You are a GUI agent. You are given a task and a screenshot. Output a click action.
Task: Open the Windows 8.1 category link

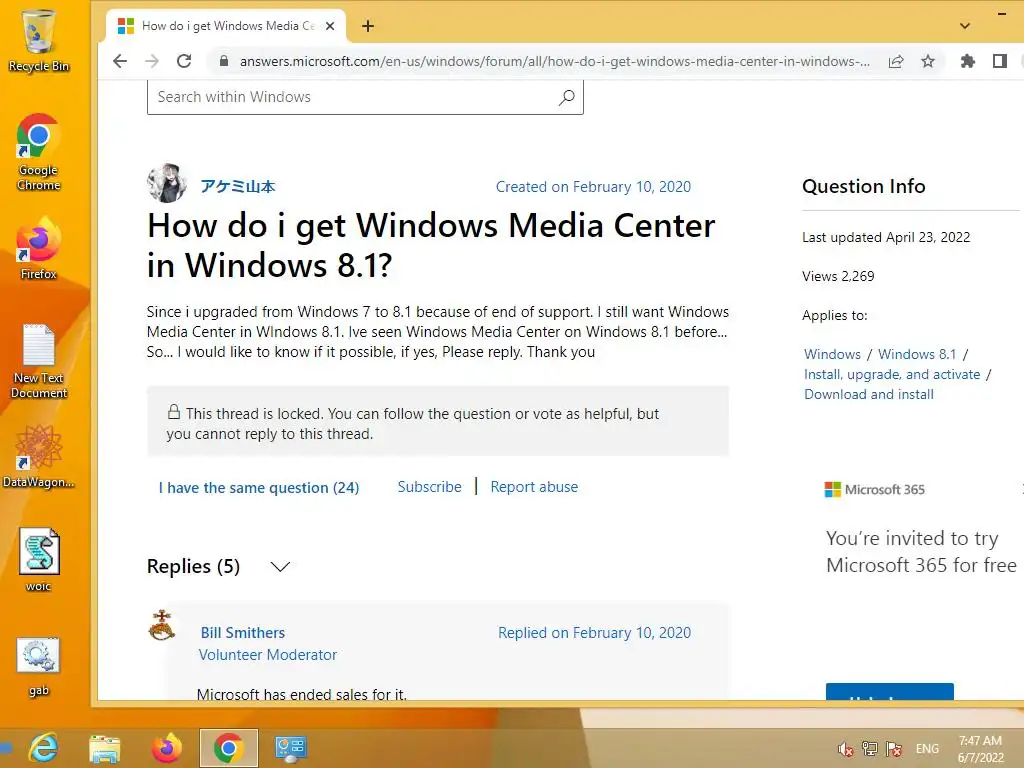tap(917, 354)
